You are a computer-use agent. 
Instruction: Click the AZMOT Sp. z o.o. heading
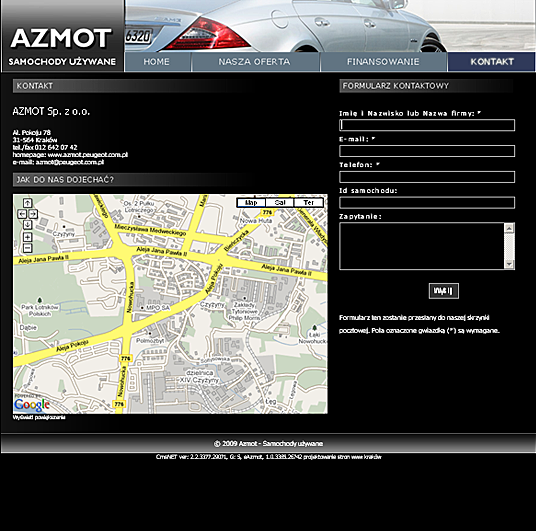(51, 111)
